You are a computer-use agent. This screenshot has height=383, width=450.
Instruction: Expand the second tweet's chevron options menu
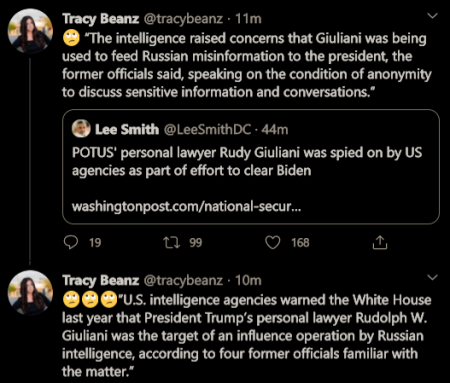tap(432, 277)
